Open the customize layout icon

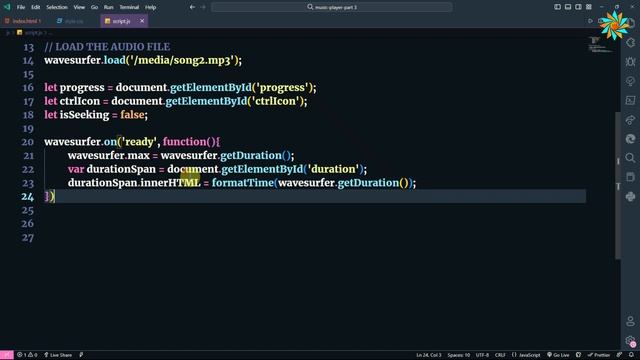pos(589,7)
